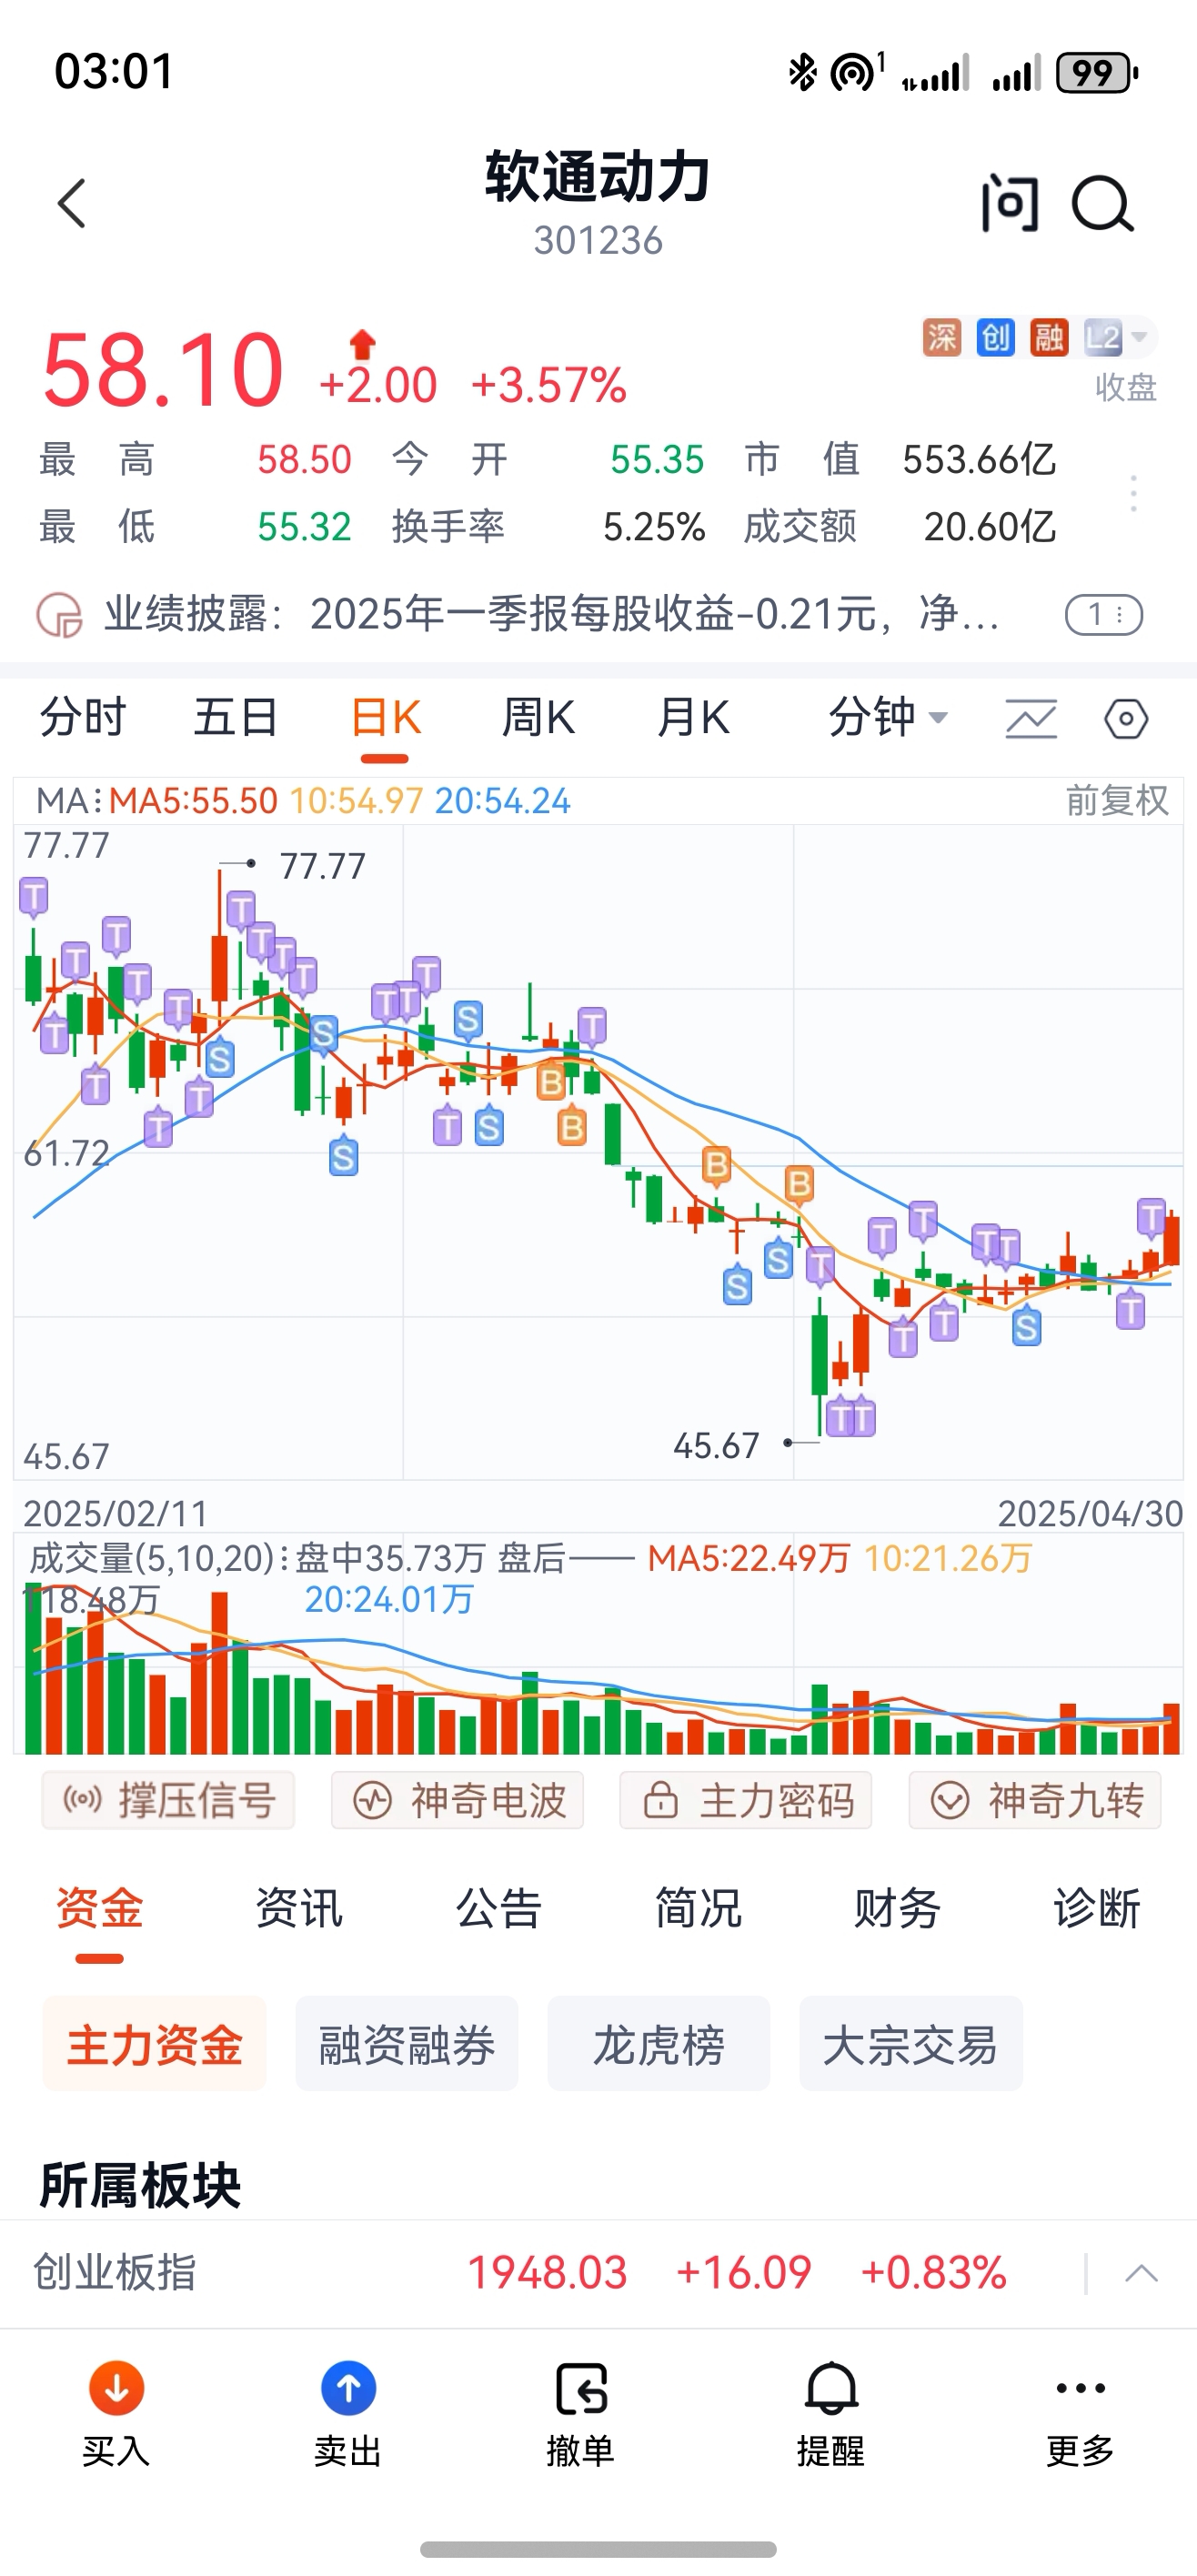Expand the news count badge
This screenshot has height=2576, width=1197.
coord(1104,614)
